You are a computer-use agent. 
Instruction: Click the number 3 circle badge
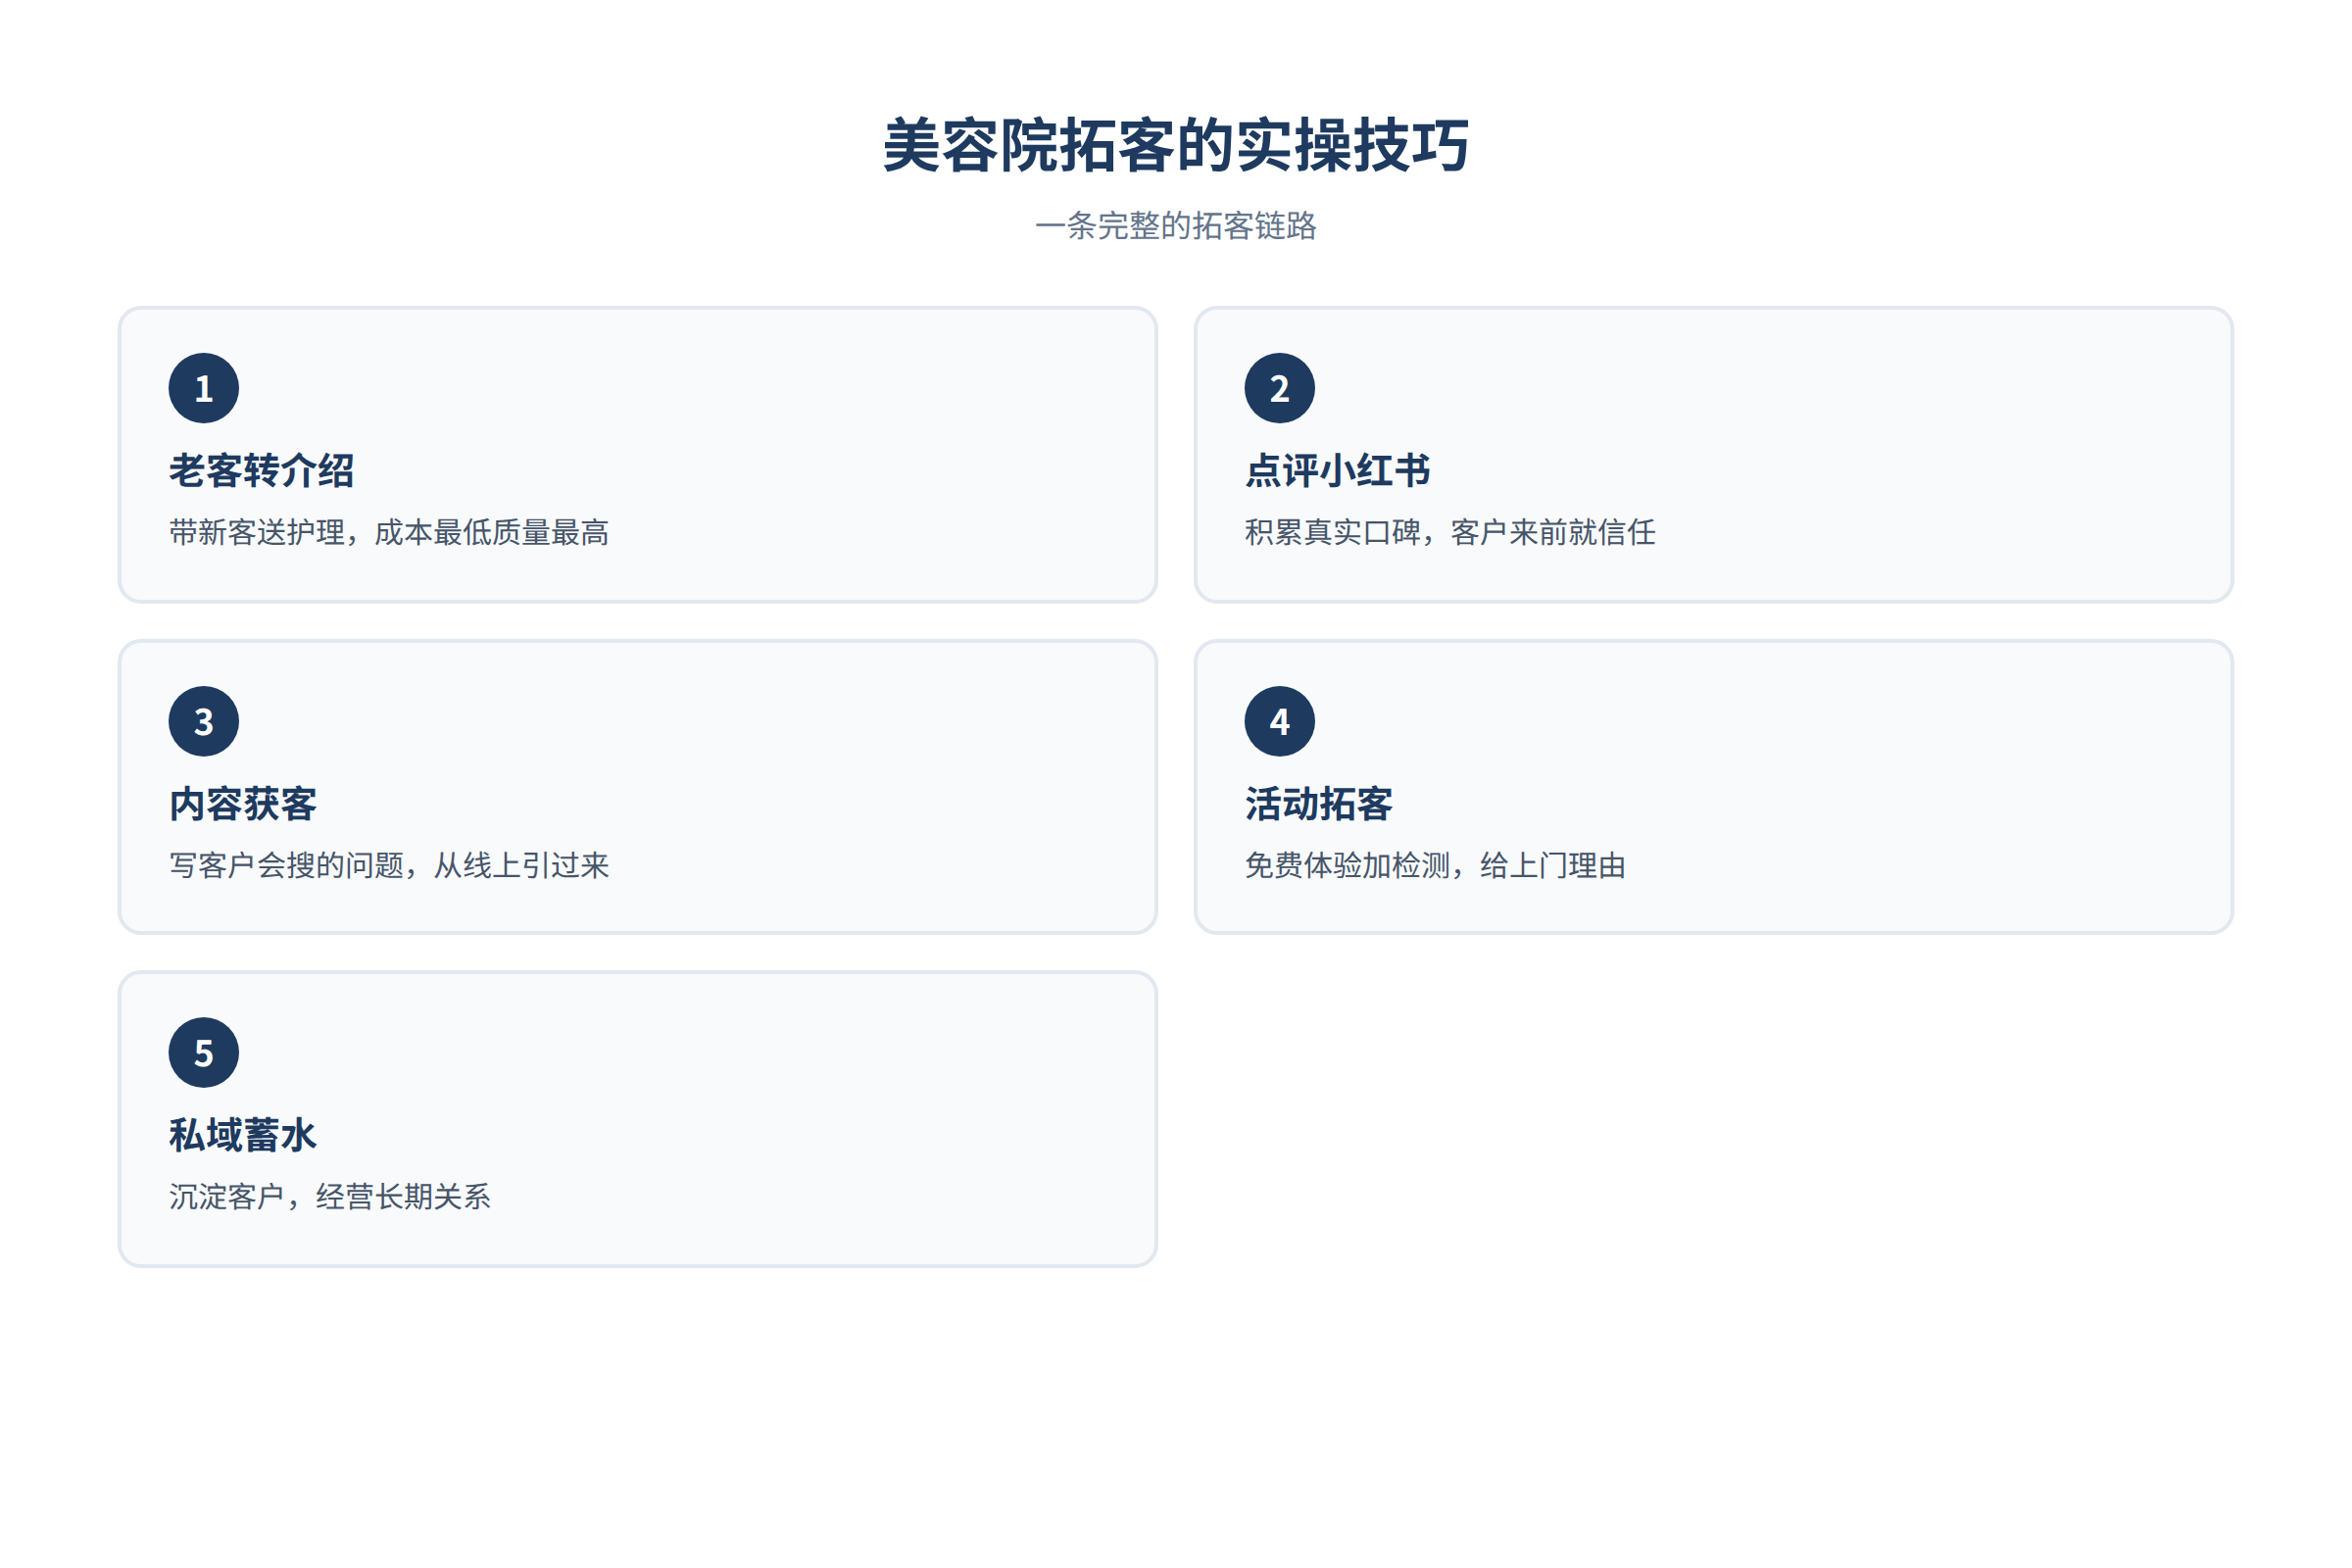pyautogui.click(x=204, y=721)
